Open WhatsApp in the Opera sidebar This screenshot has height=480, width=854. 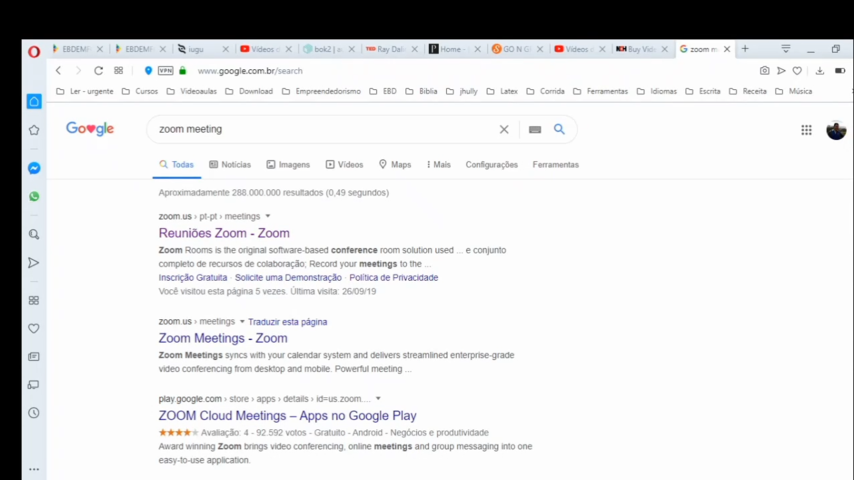34,196
